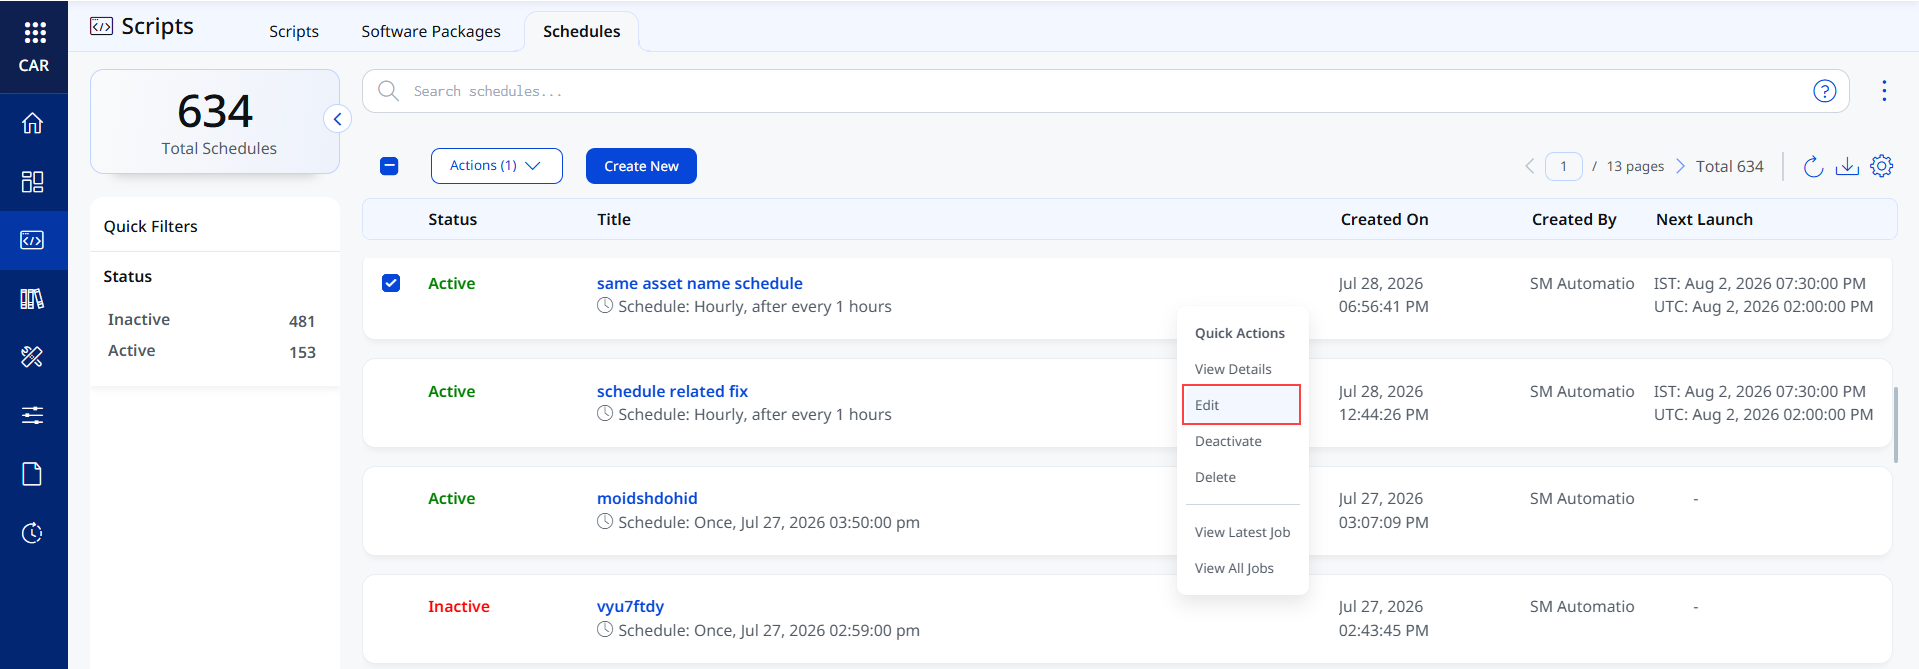Go to Home in the sidebar

33,123
